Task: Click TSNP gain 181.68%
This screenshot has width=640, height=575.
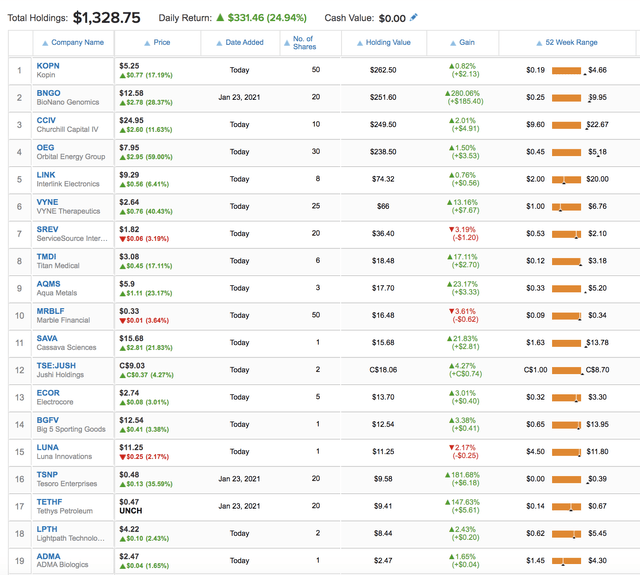Action: [462, 475]
